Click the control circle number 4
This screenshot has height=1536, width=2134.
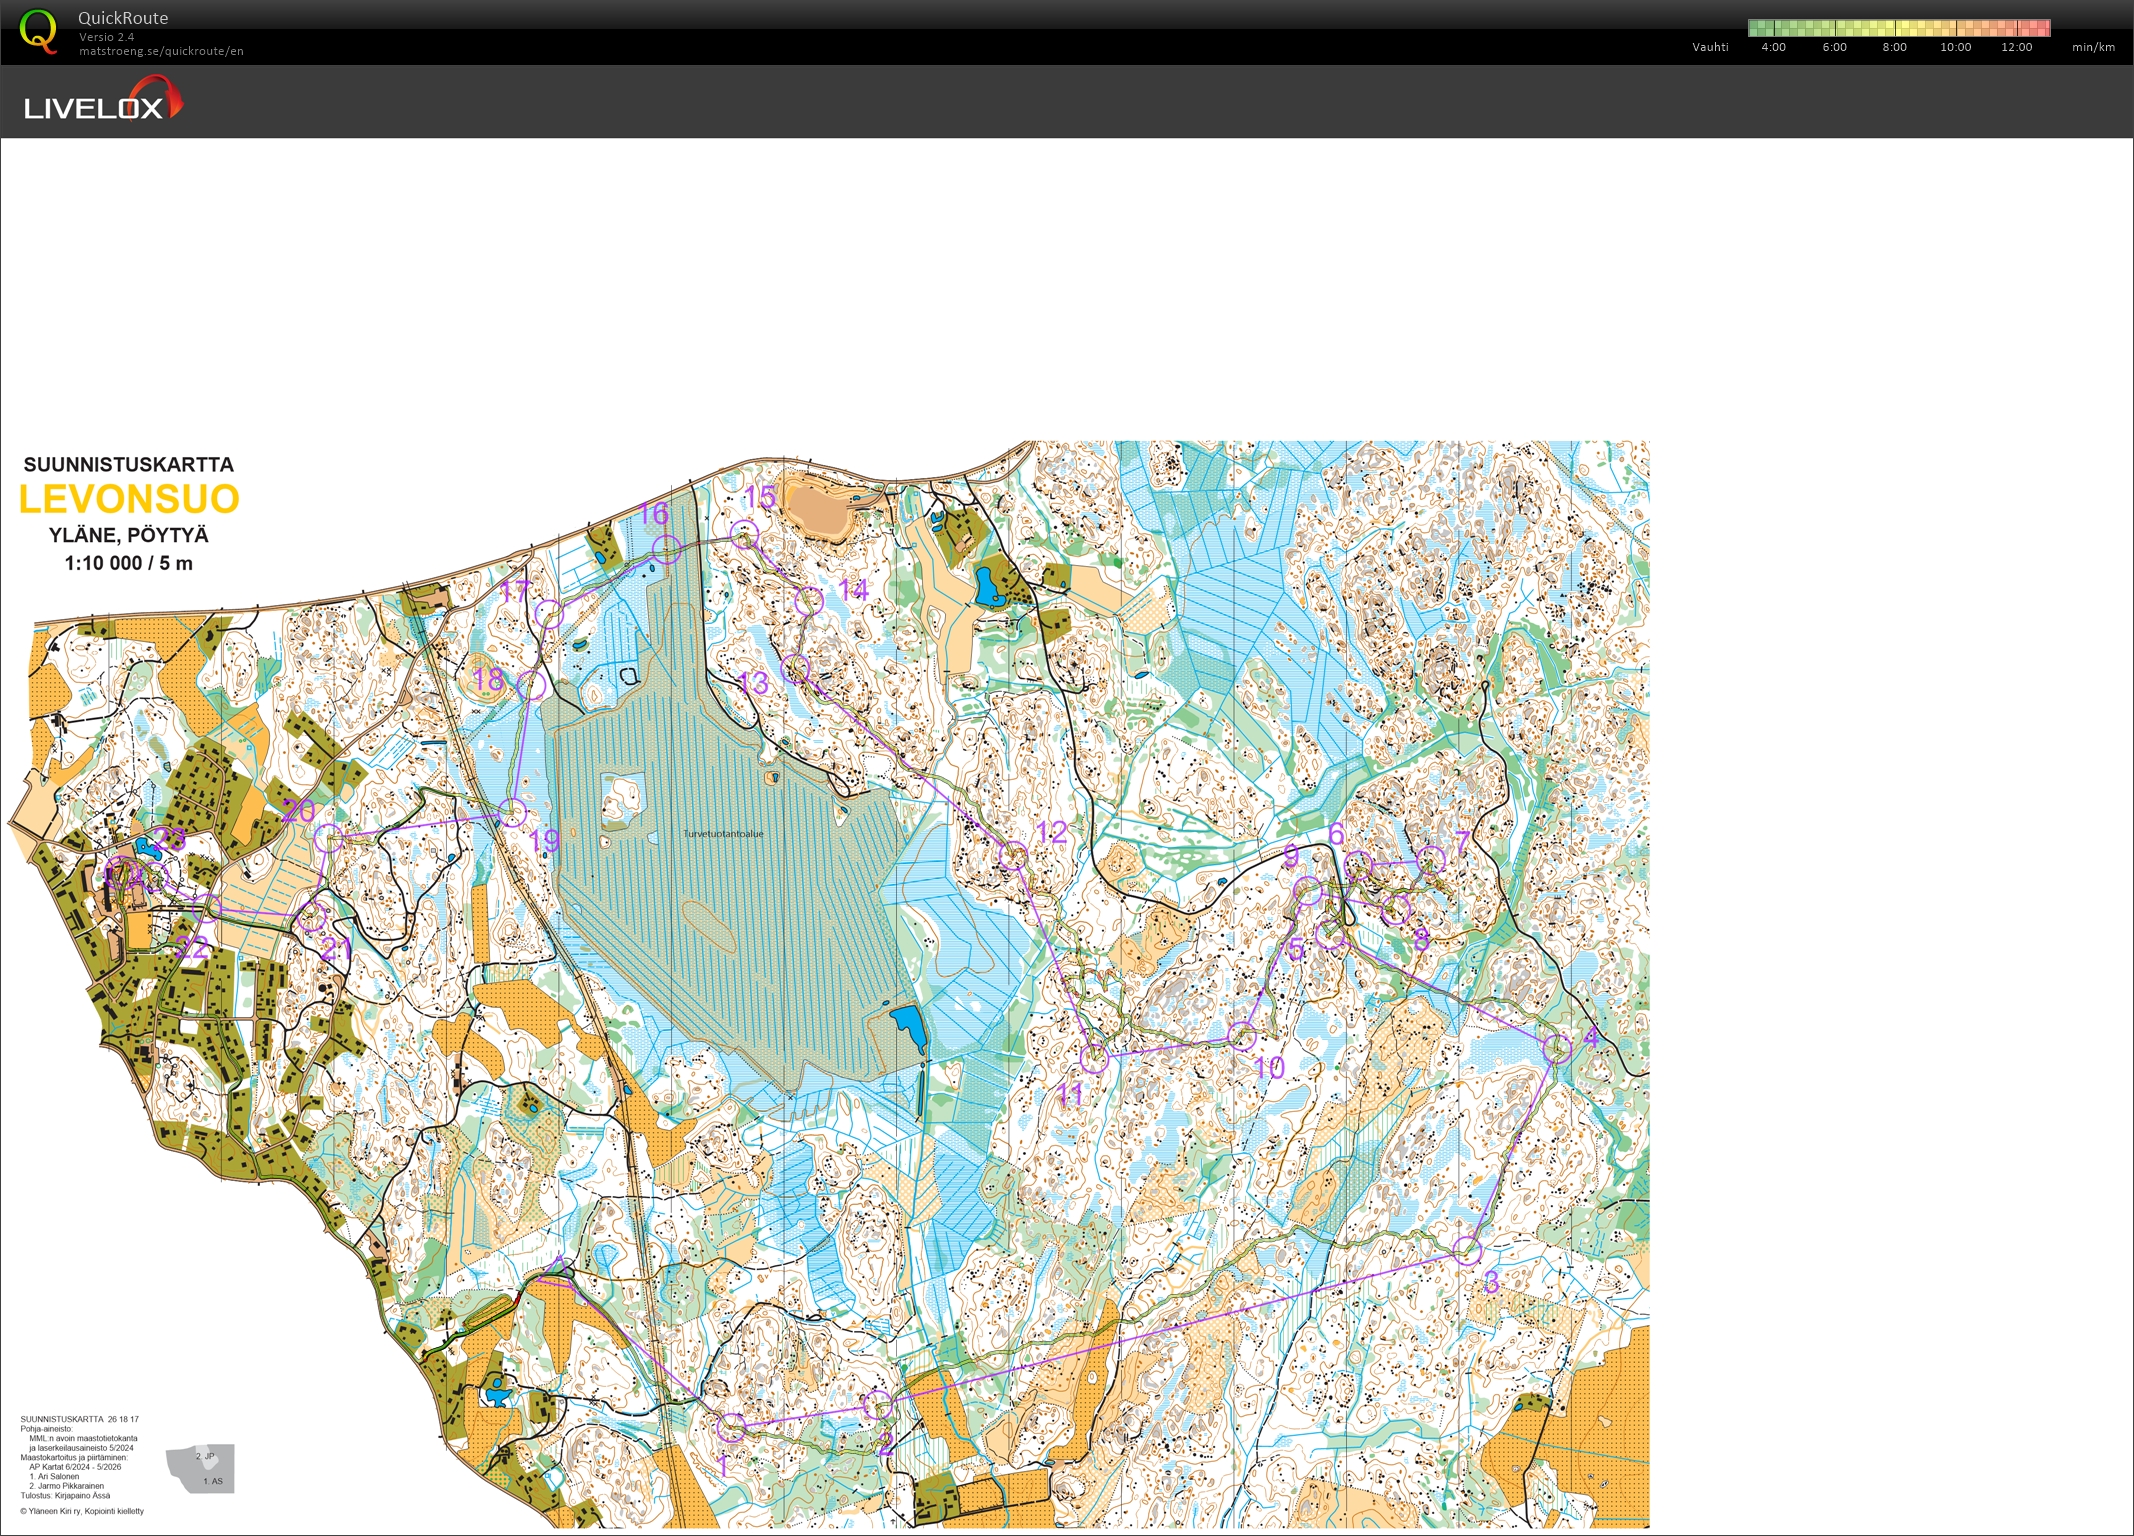[1557, 1048]
